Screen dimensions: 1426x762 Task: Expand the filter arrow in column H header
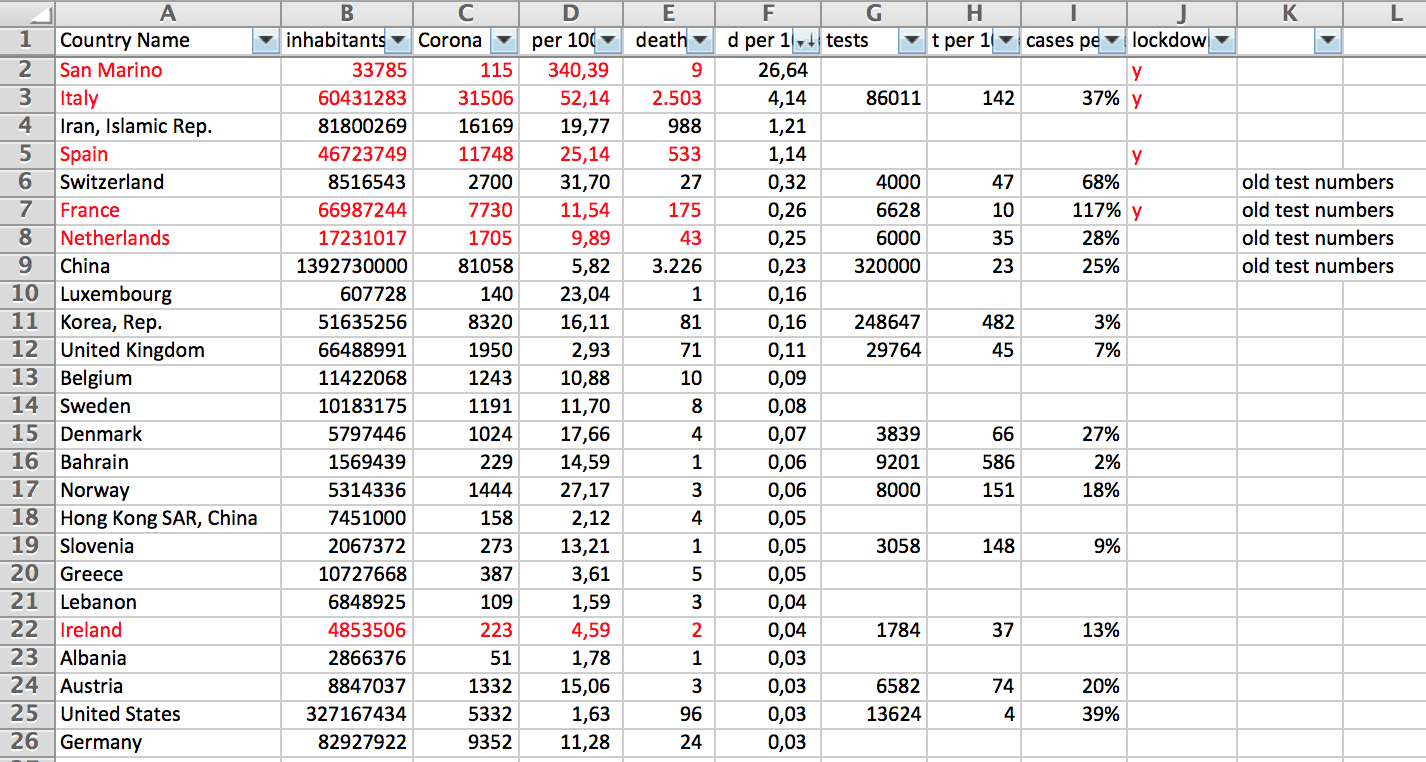[x=1006, y=41]
